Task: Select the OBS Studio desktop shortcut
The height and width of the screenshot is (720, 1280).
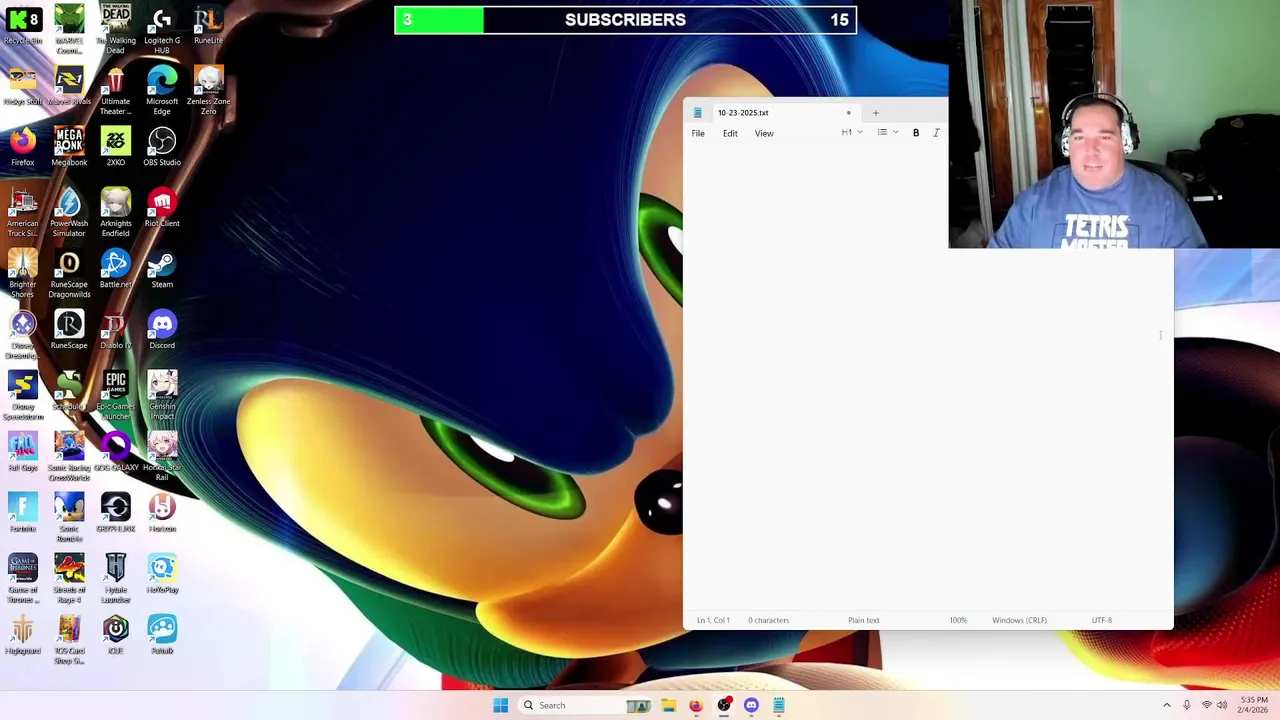Action: [x=162, y=147]
